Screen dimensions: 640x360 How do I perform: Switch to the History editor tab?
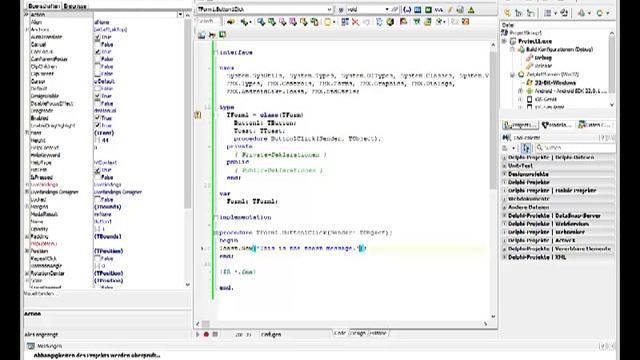click(378, 333)
